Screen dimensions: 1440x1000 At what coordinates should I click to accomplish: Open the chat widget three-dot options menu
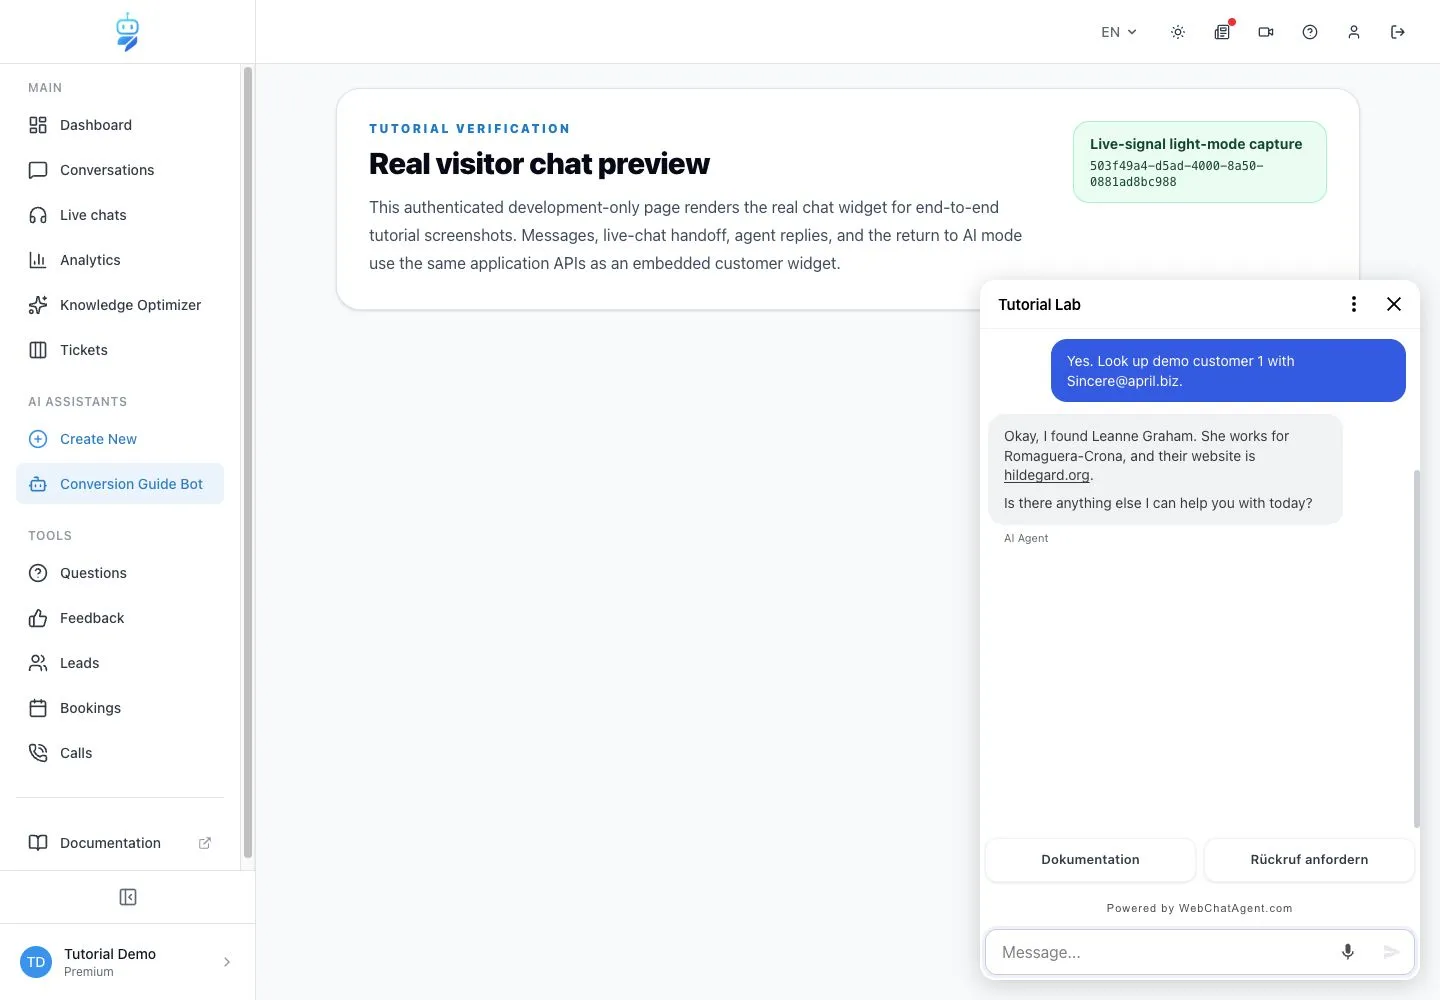click(1354, 304)
